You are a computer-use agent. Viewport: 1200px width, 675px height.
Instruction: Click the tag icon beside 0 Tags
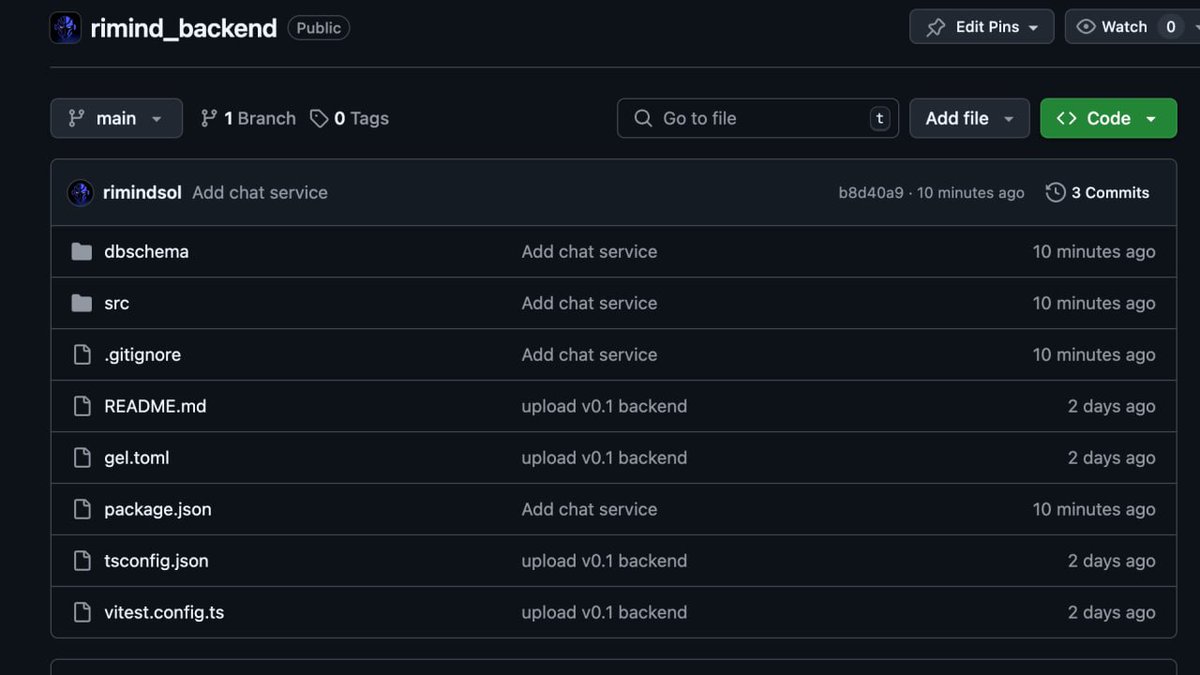(319, 118)
